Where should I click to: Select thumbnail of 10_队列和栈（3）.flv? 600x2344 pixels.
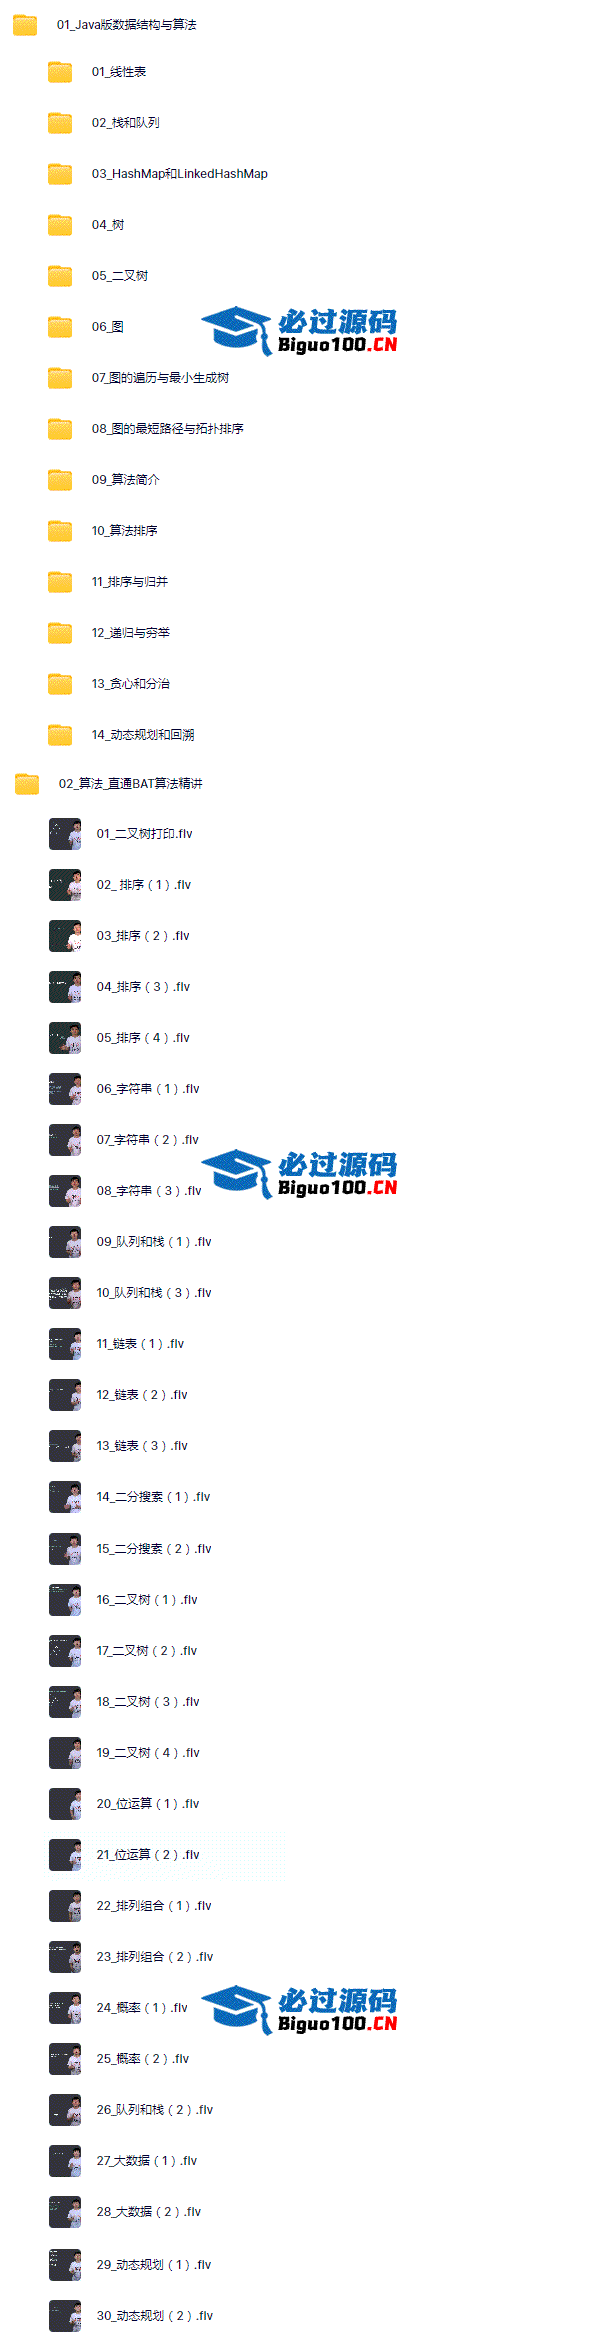pos(65,1293)
